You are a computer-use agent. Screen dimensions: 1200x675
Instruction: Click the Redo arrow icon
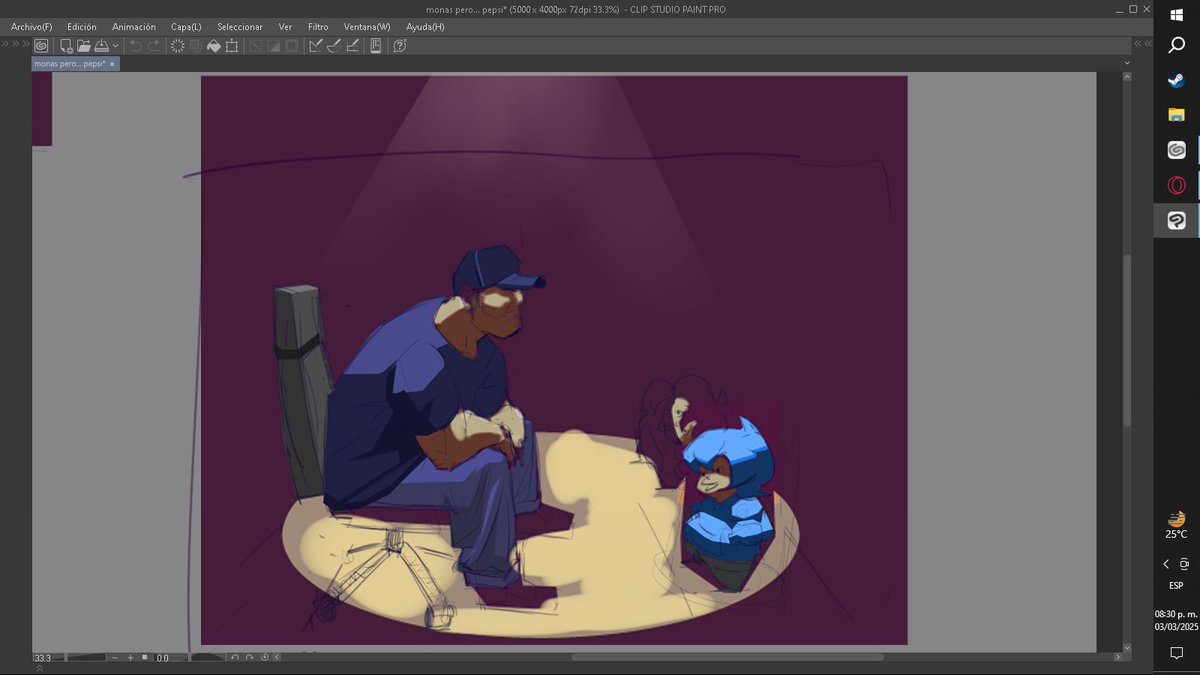coord(154,46)
